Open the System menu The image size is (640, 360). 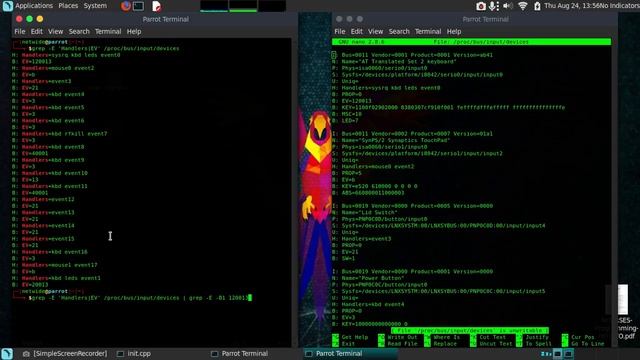(95, 6)
